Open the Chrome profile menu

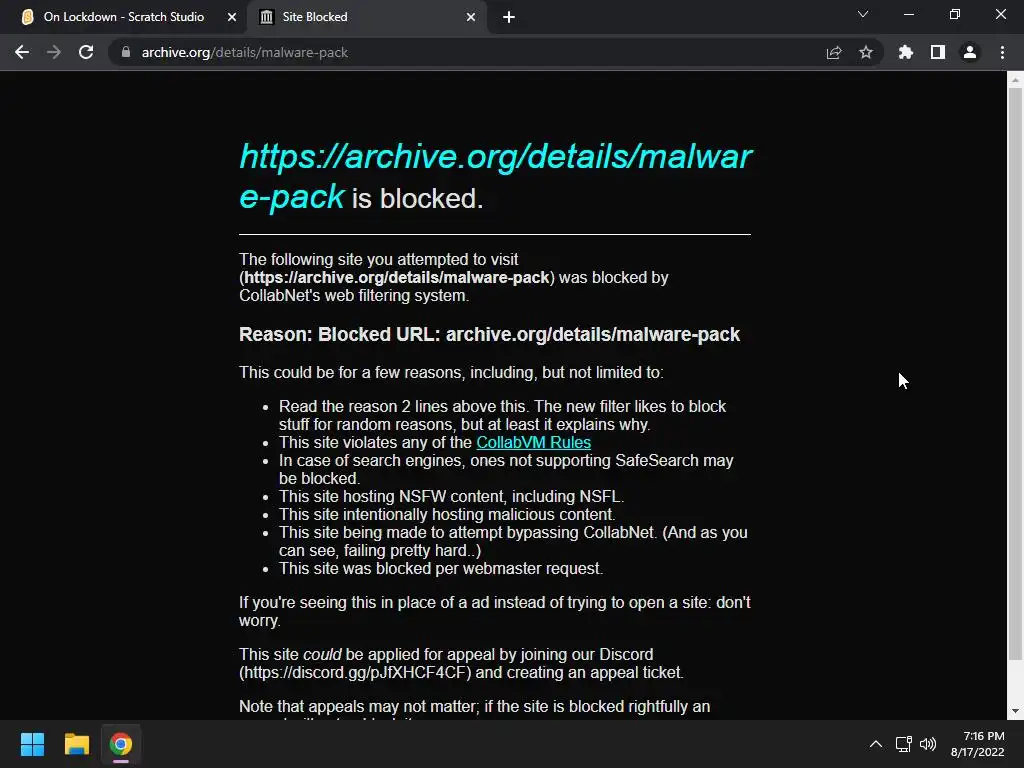(970, 52)
